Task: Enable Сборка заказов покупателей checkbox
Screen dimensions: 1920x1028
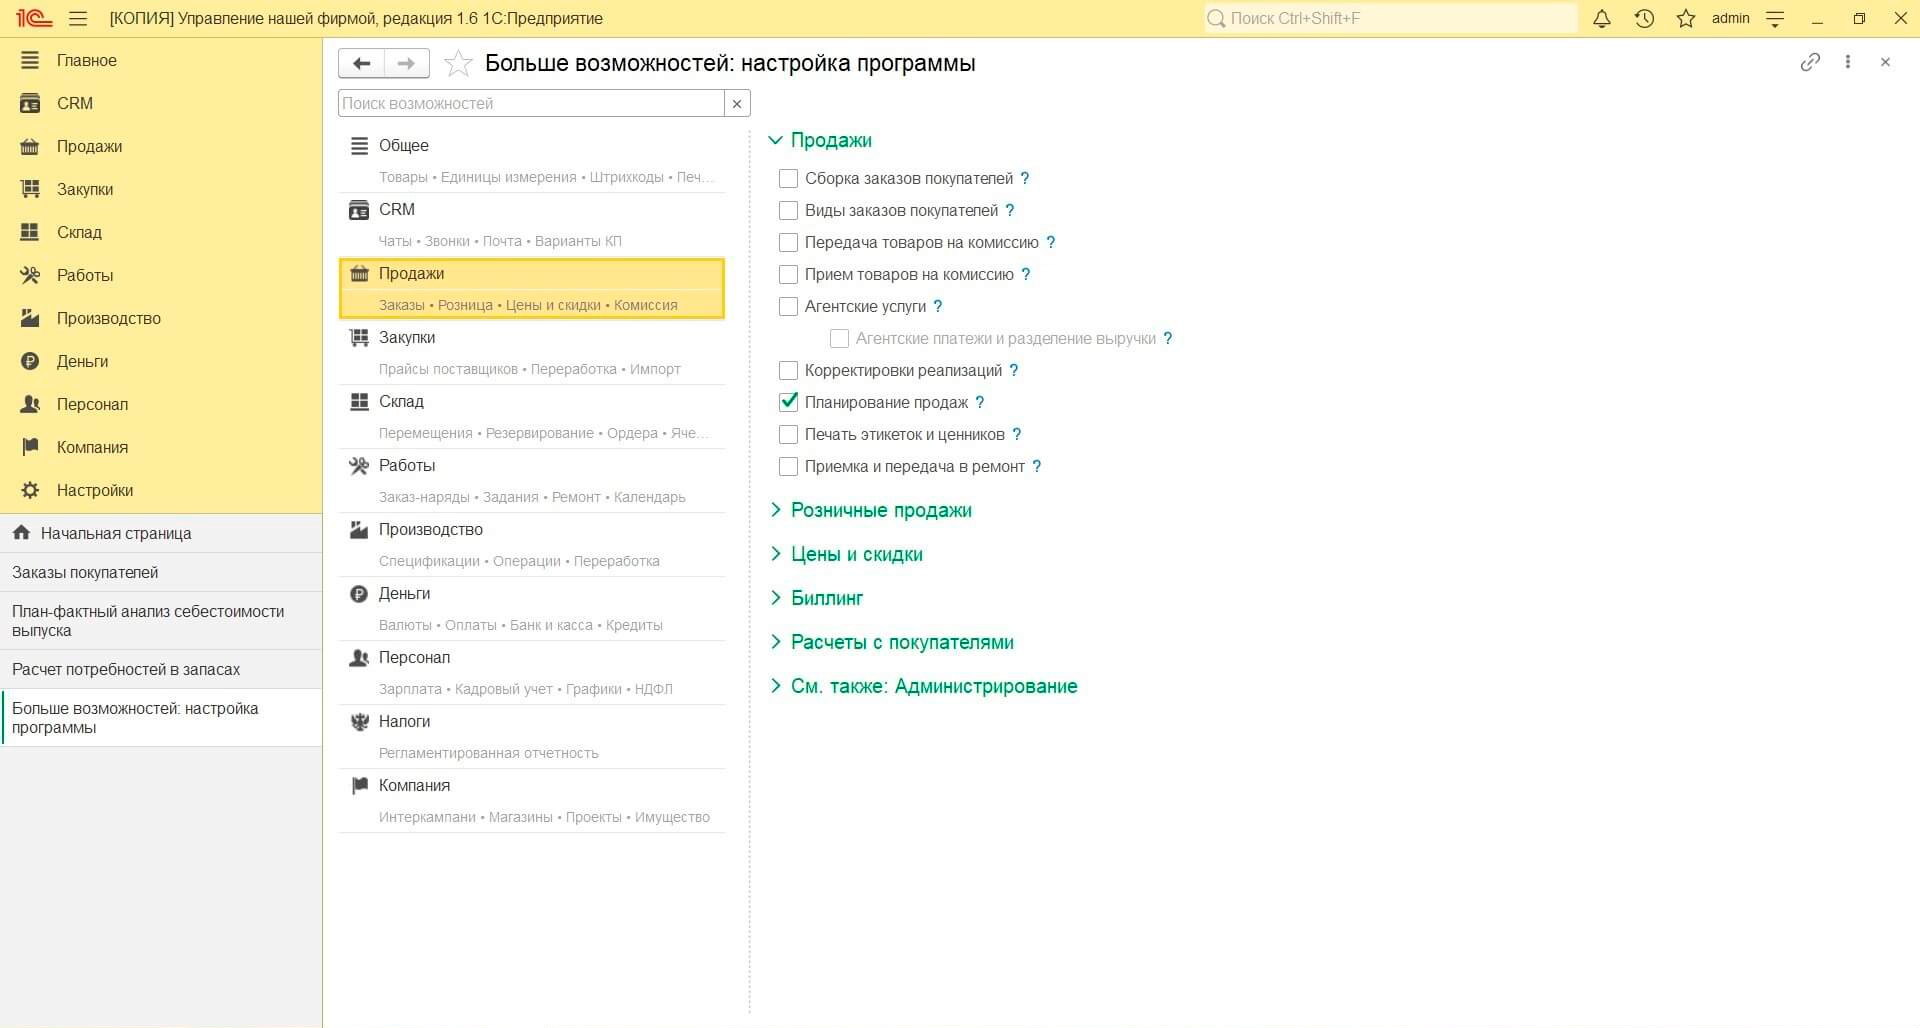Action: tap(788, 178)
